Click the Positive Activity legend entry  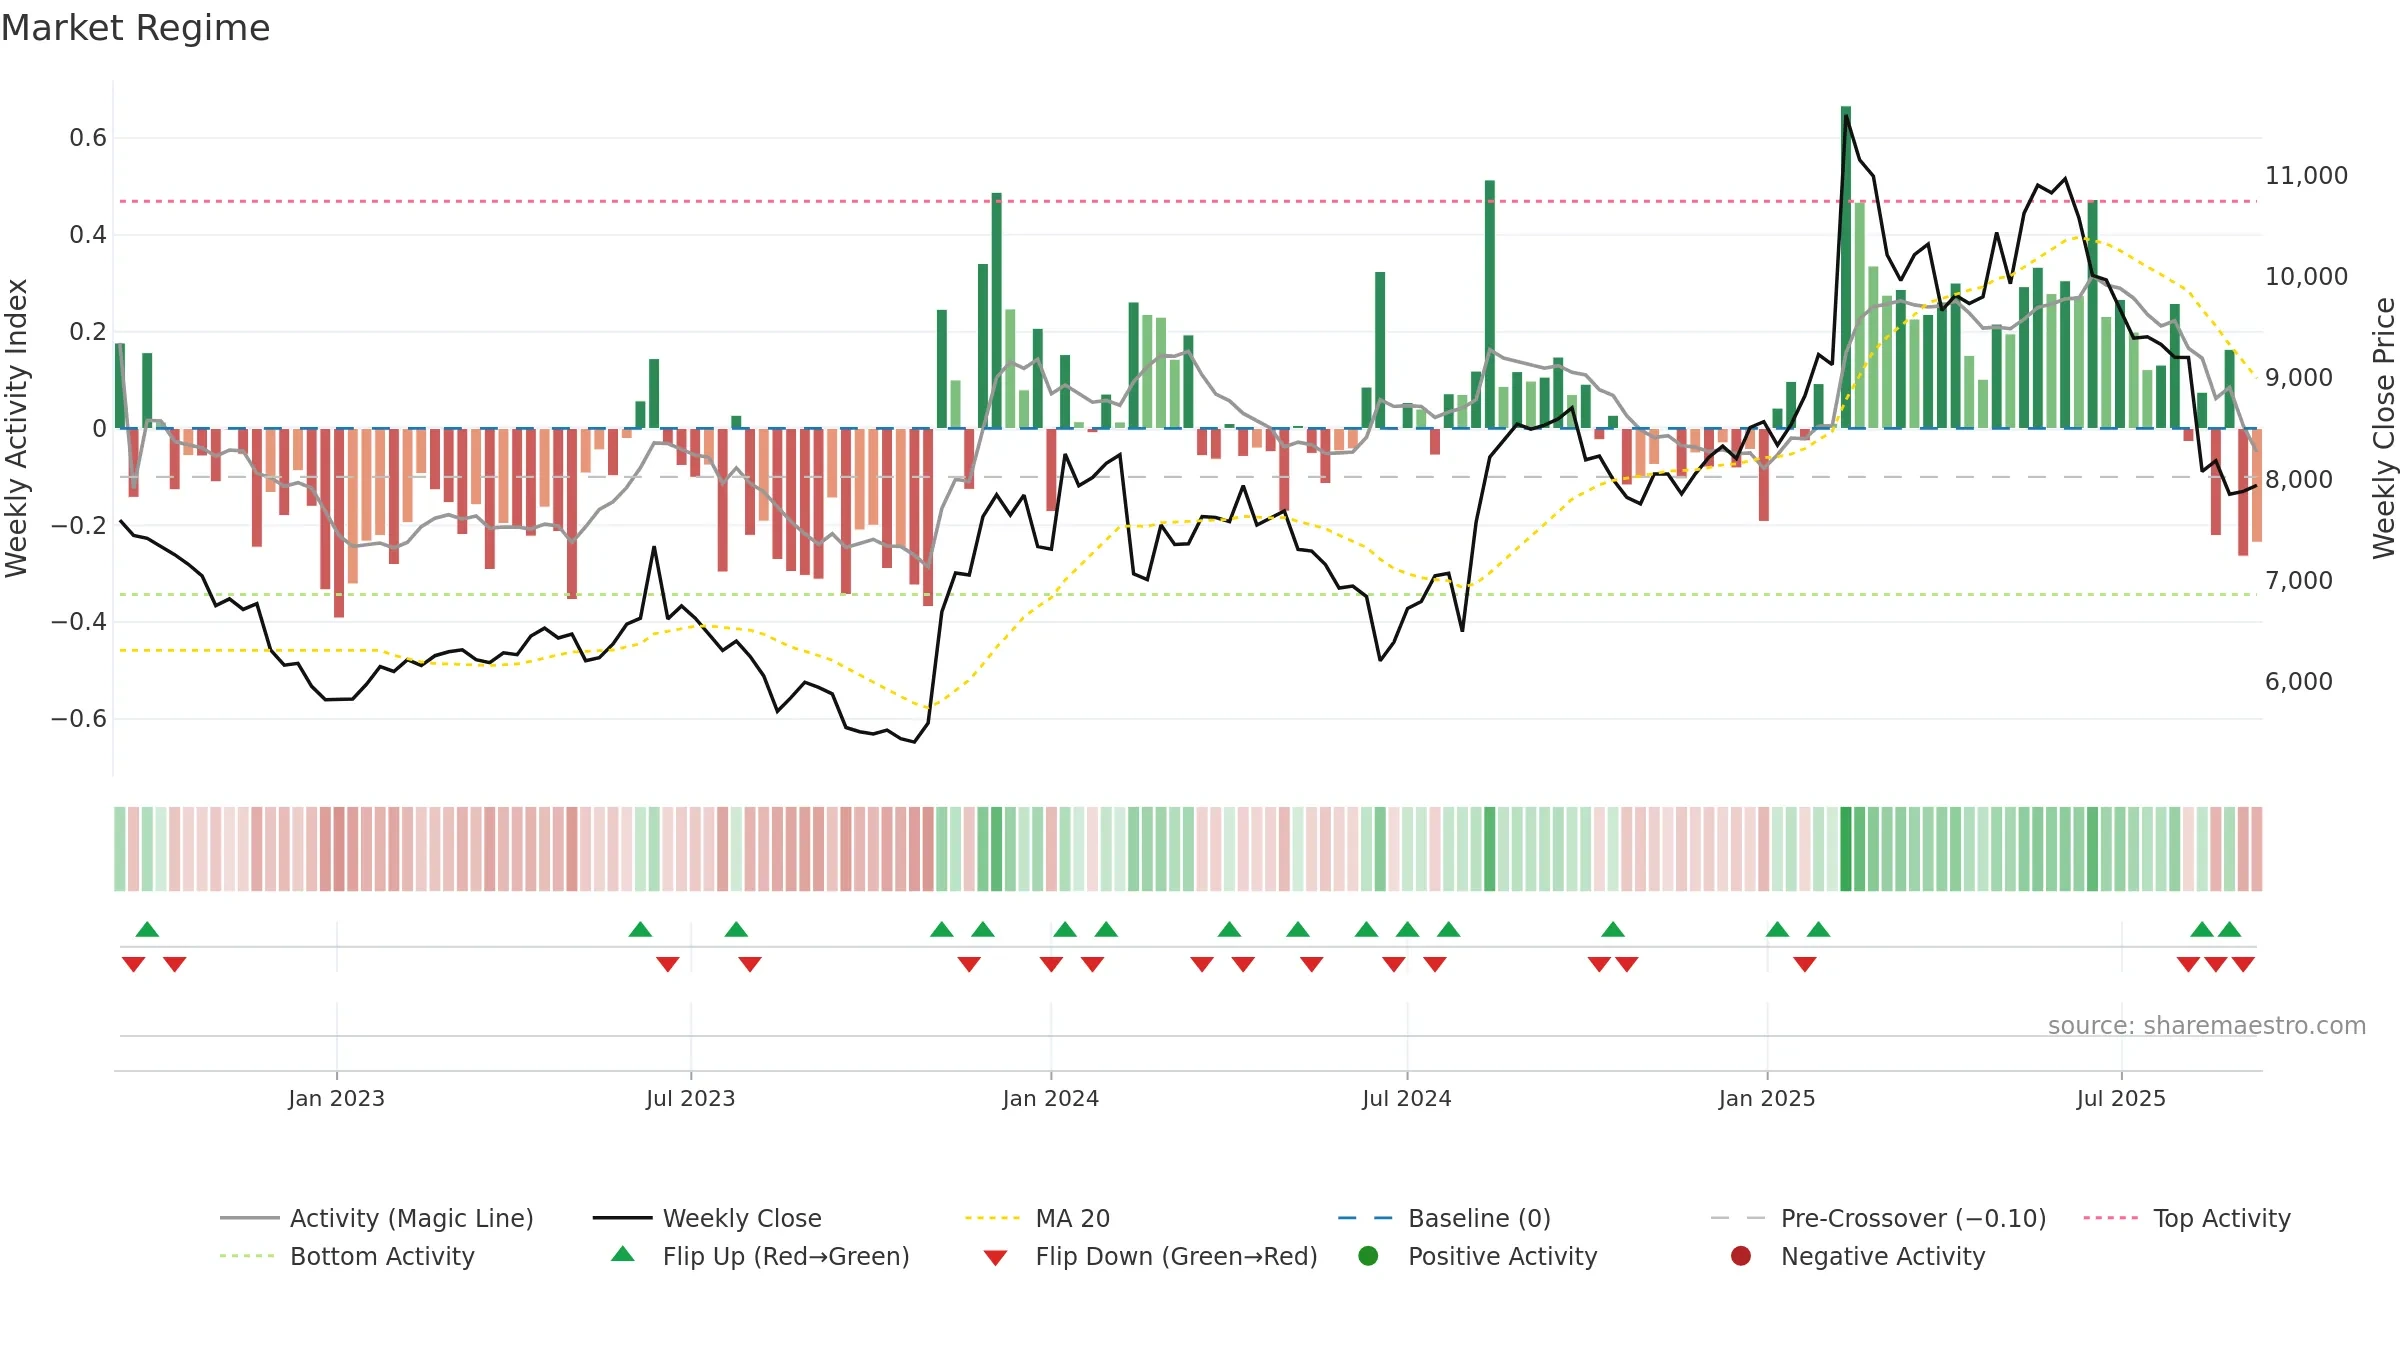(x=1478, y=1256)
